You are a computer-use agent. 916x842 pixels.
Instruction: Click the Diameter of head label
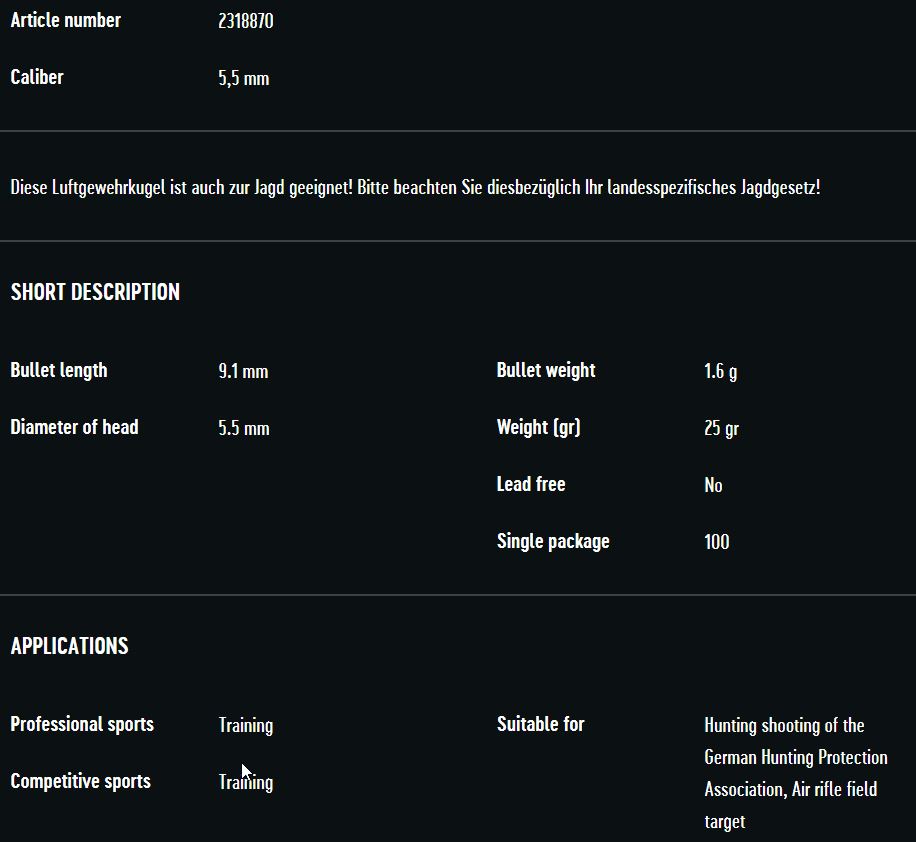tap(74, 427)
